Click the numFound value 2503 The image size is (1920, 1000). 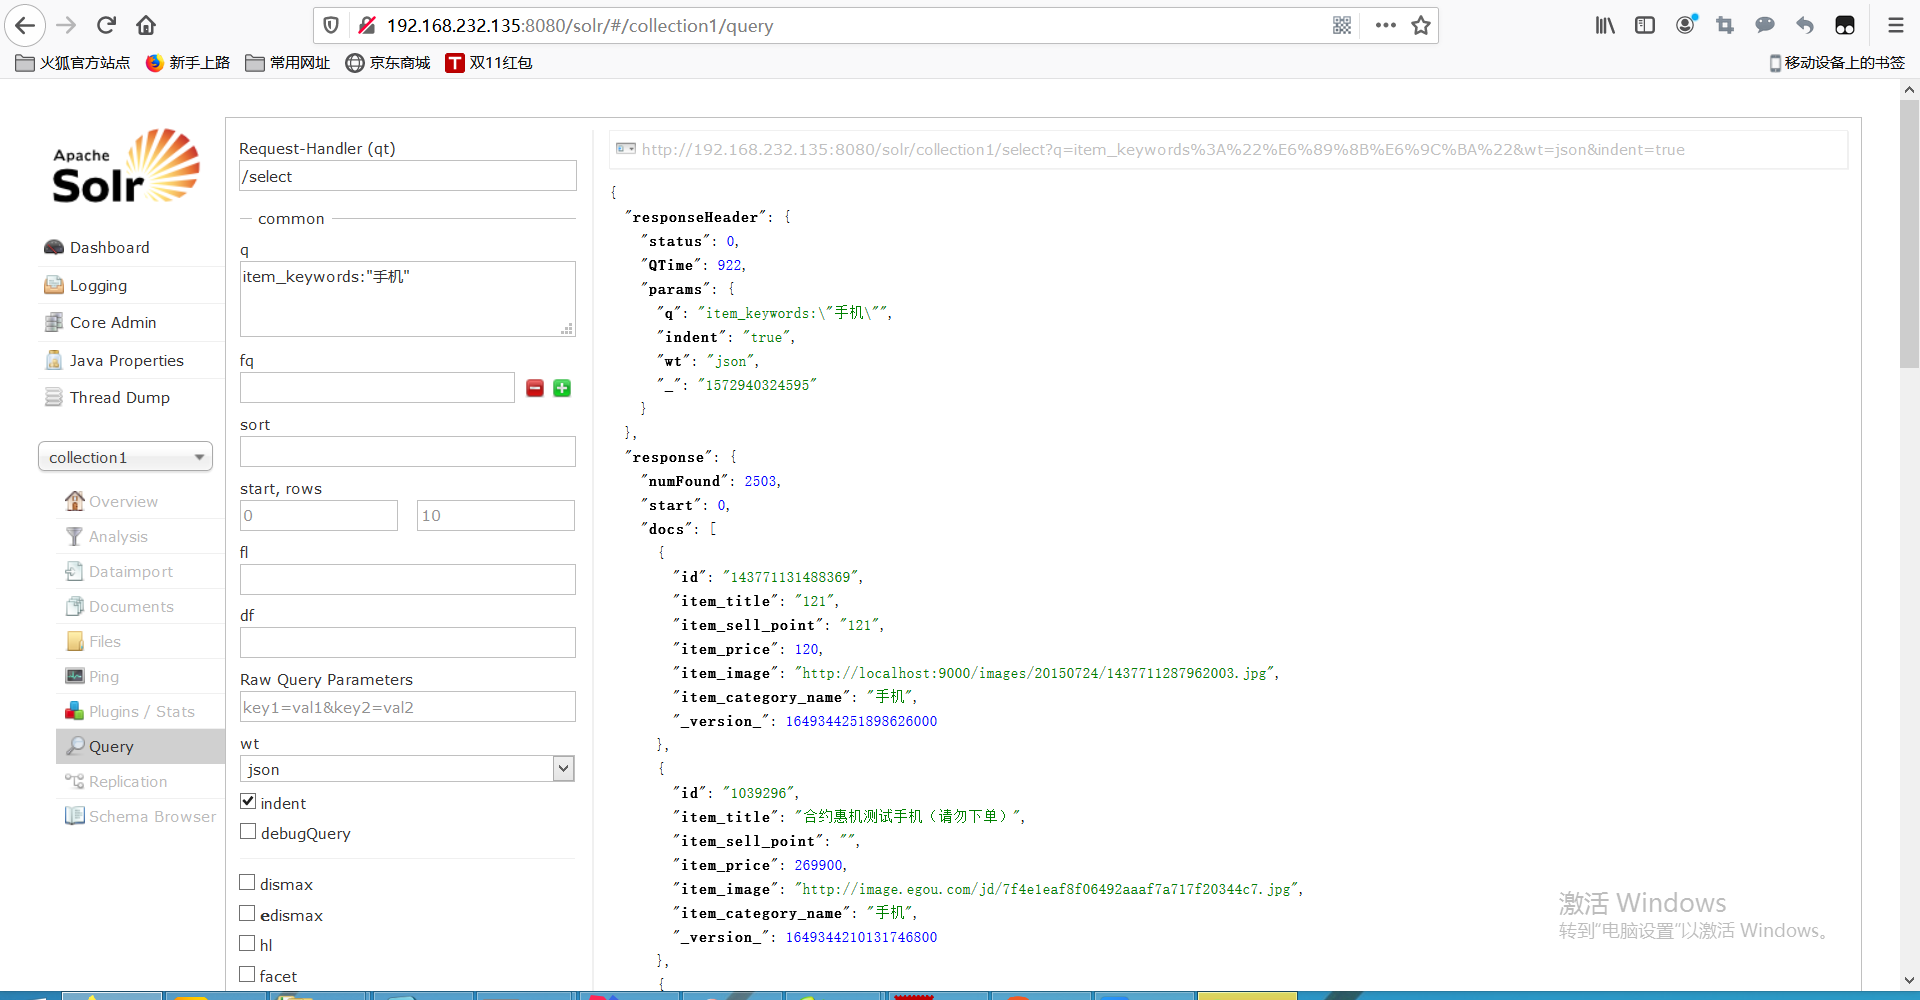[x=760, y=481]
